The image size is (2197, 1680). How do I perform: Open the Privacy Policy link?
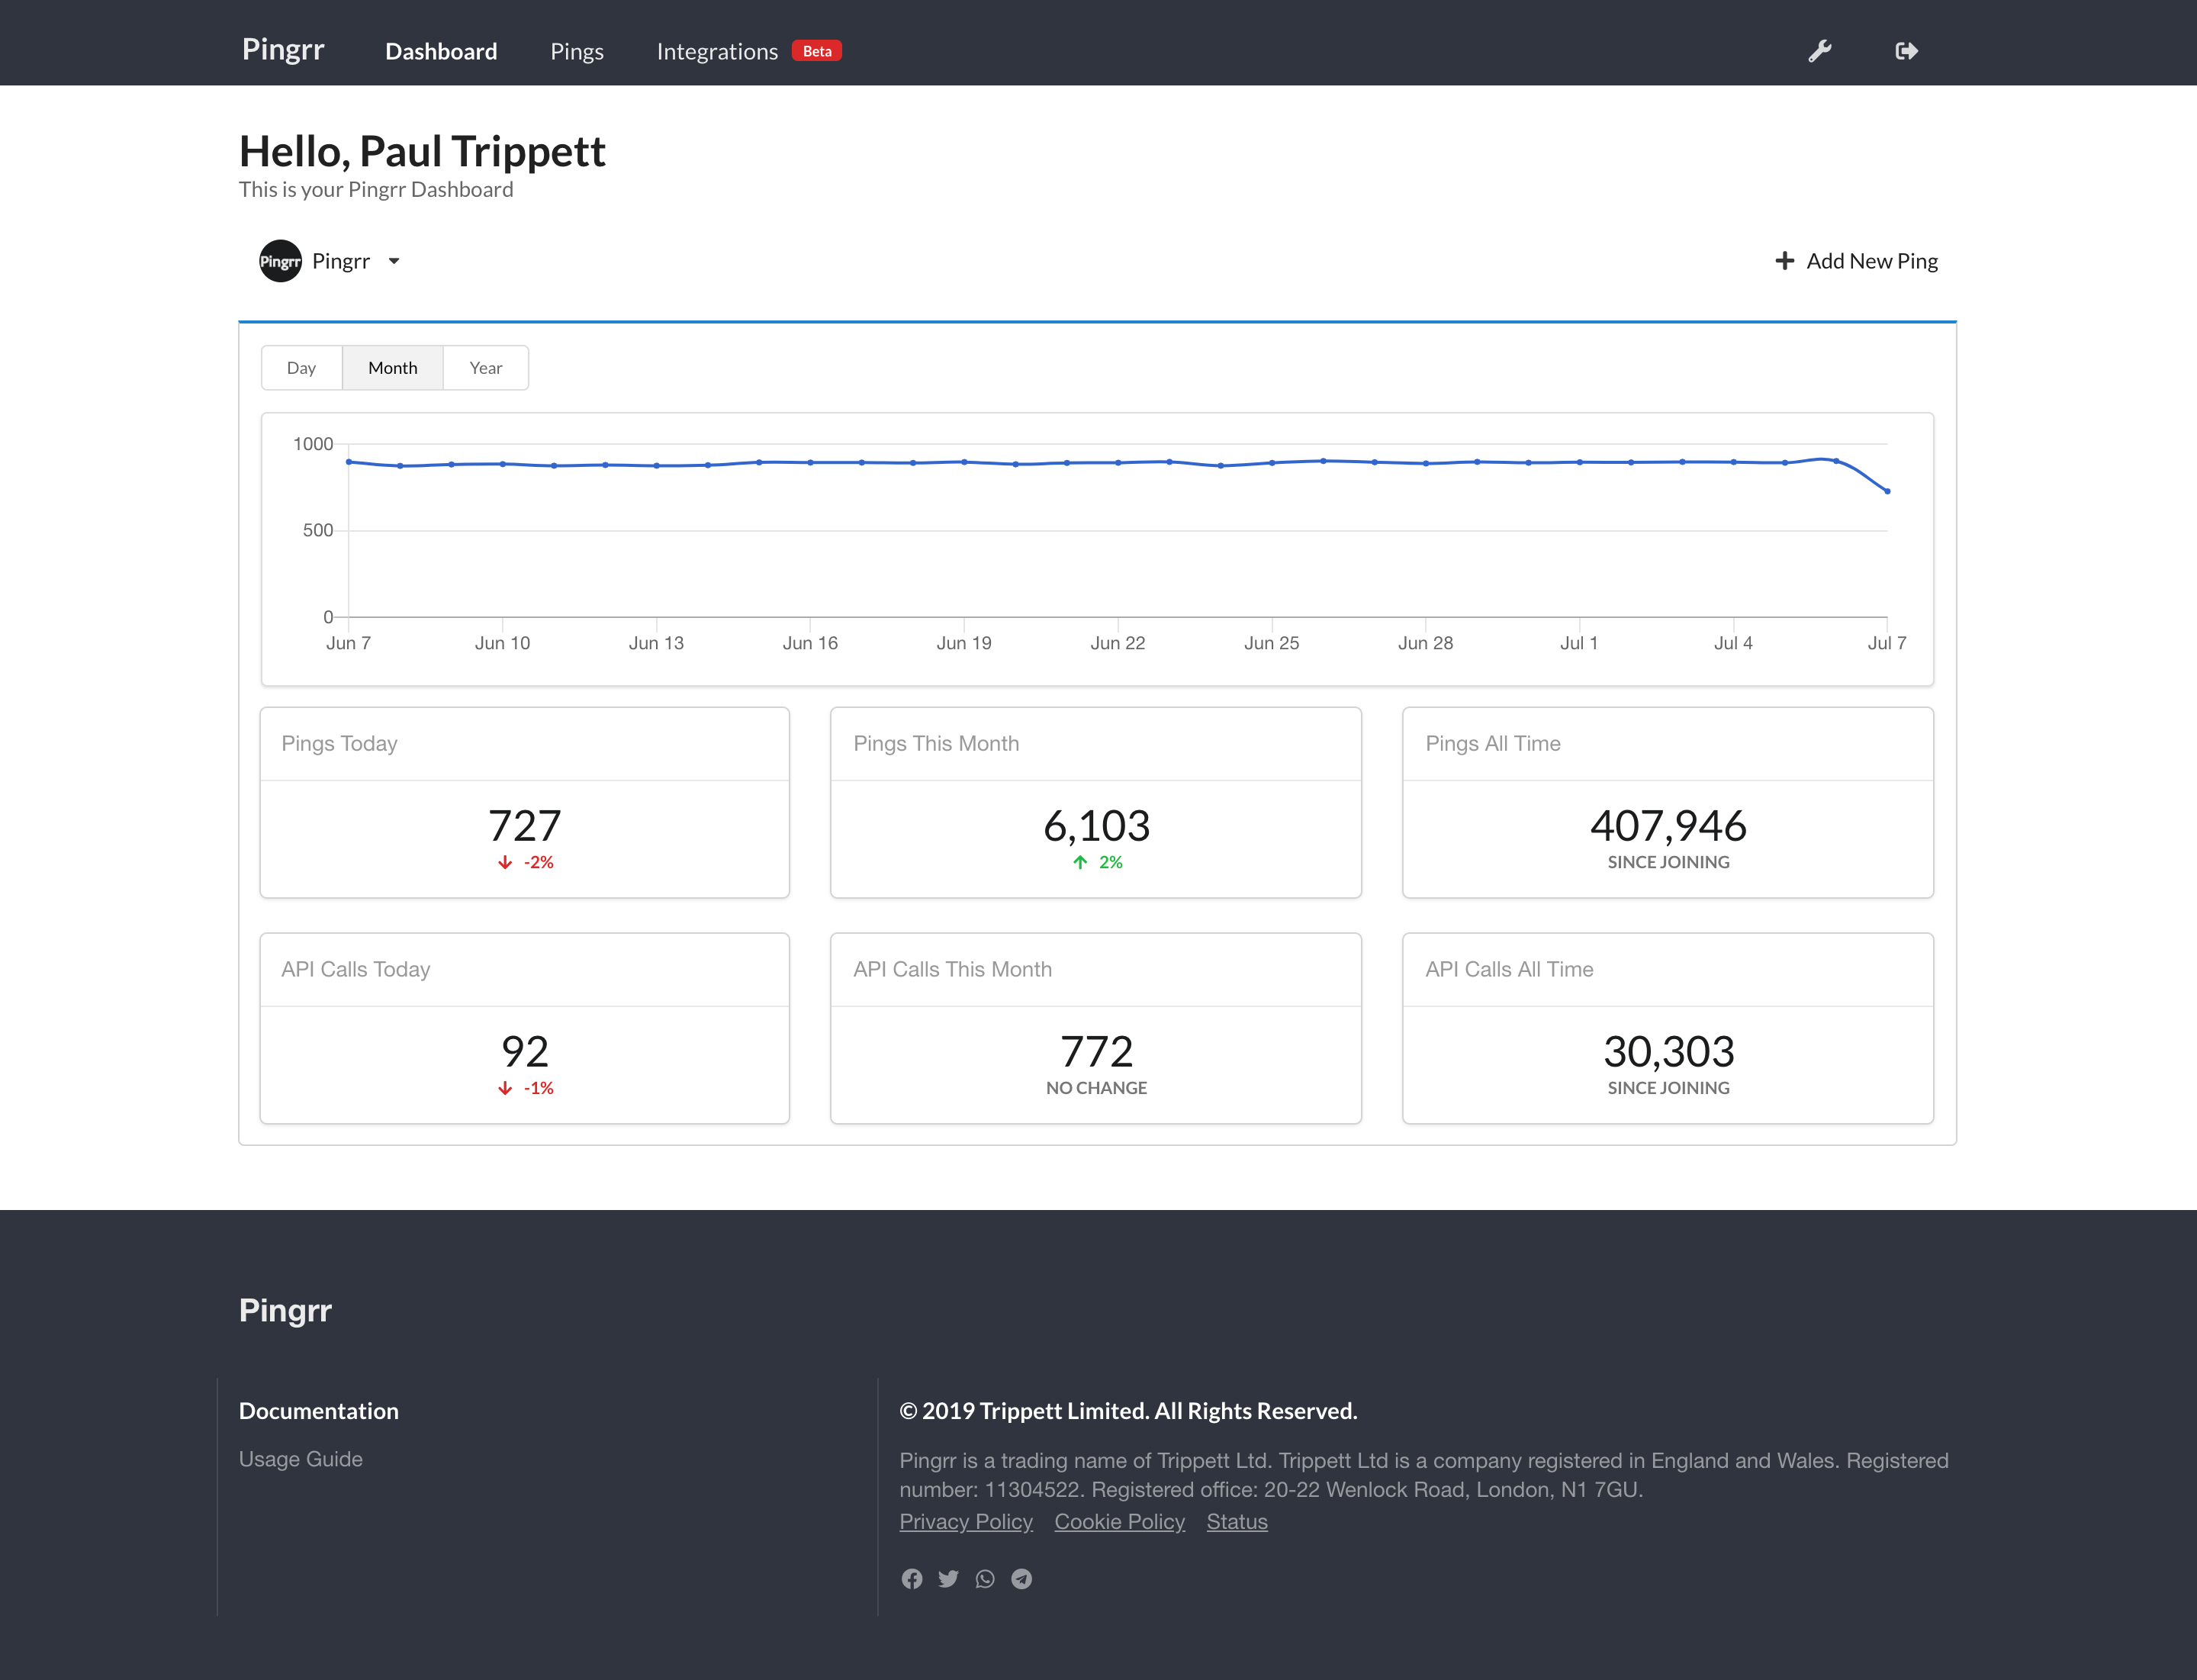tap(965, 1521)
